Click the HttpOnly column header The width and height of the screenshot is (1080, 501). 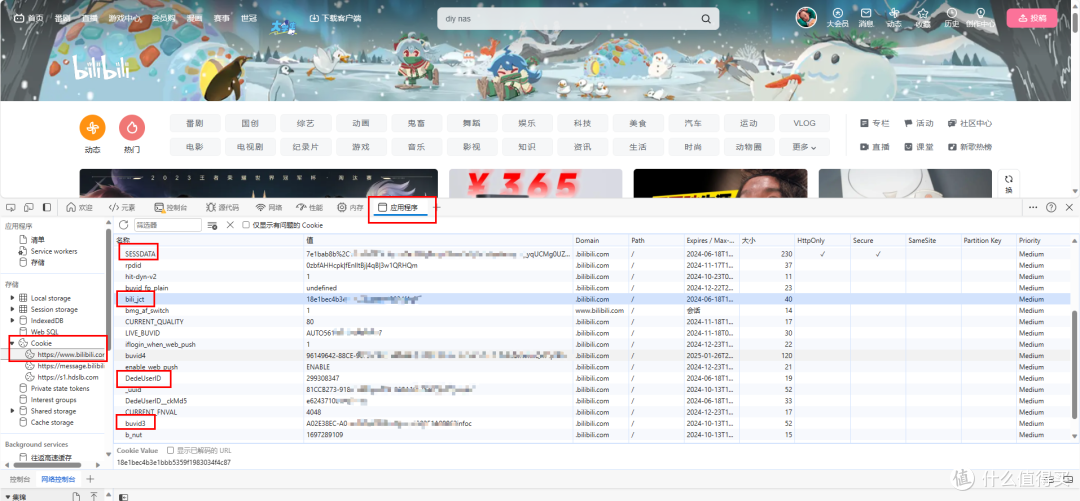pyautogui.click(x=822, y=241)
